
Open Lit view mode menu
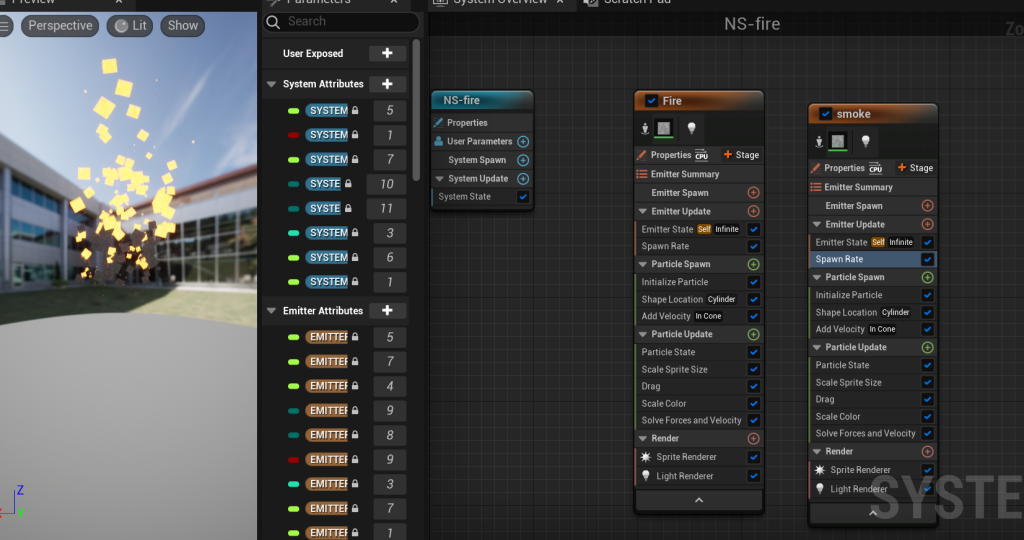[130, 26]
